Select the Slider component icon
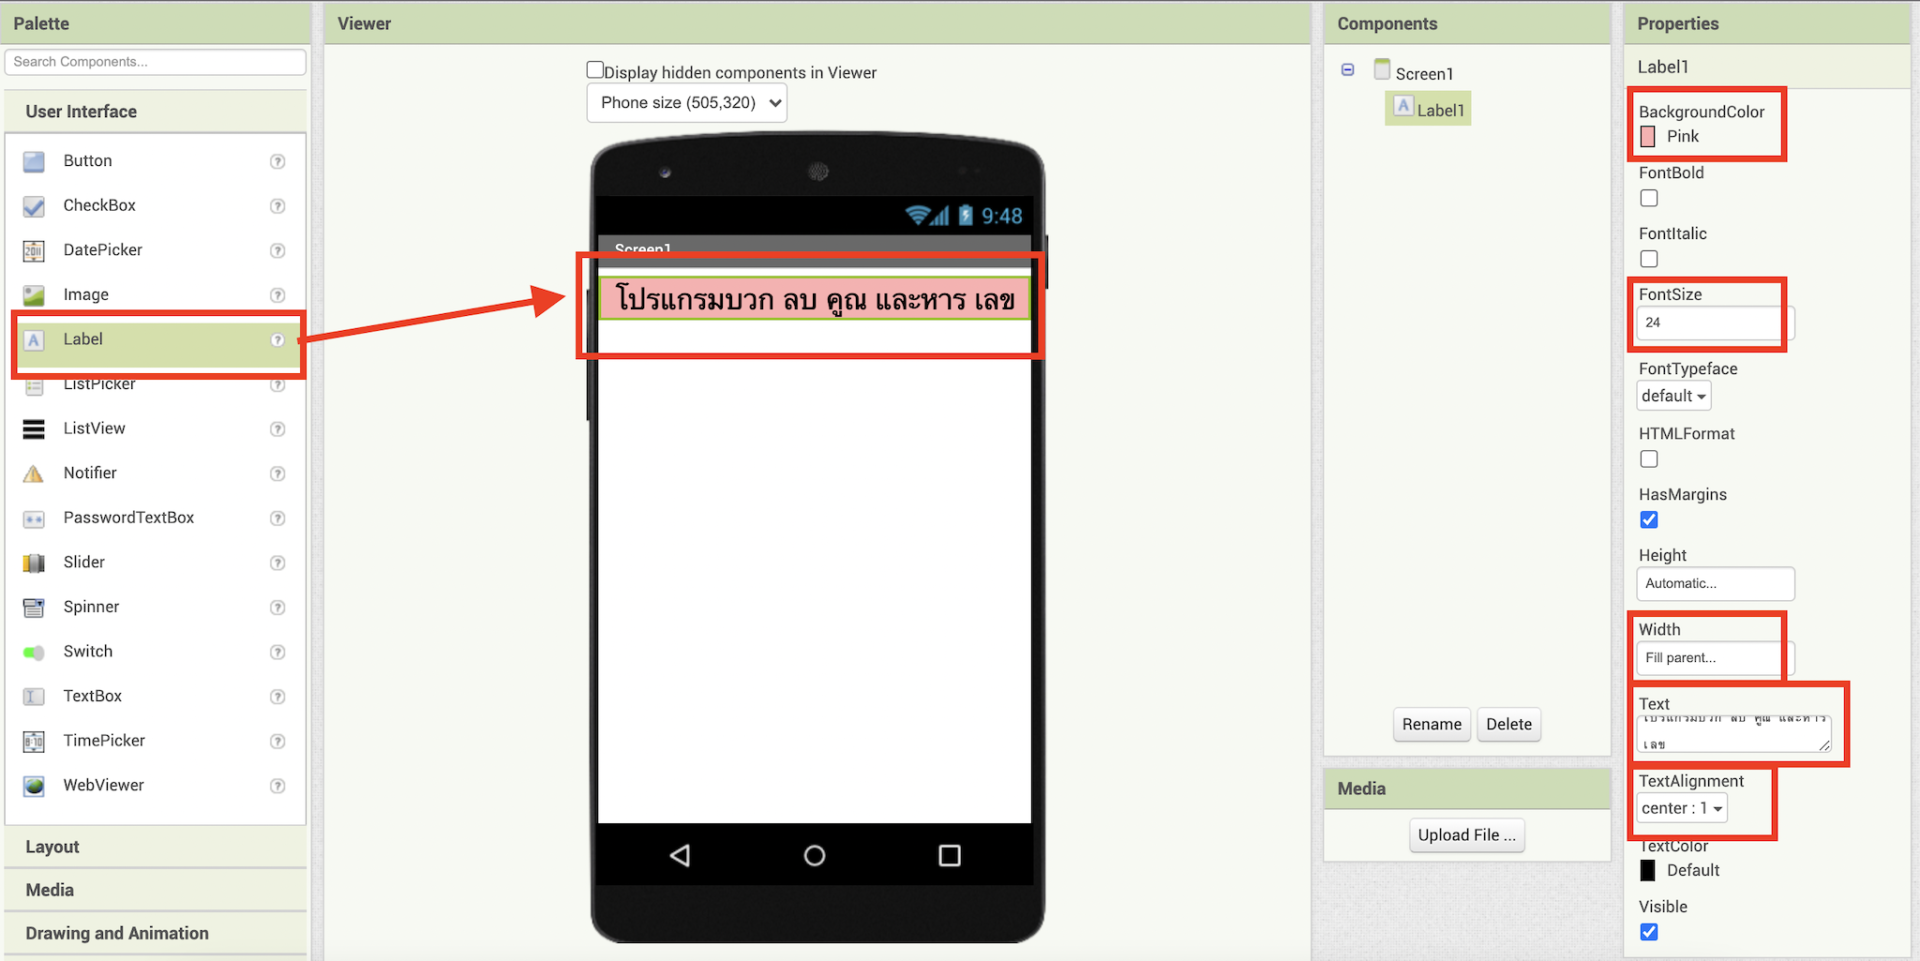Image resolution: width=1920 pixels, height=961 pixels. [x=33, y=562]
